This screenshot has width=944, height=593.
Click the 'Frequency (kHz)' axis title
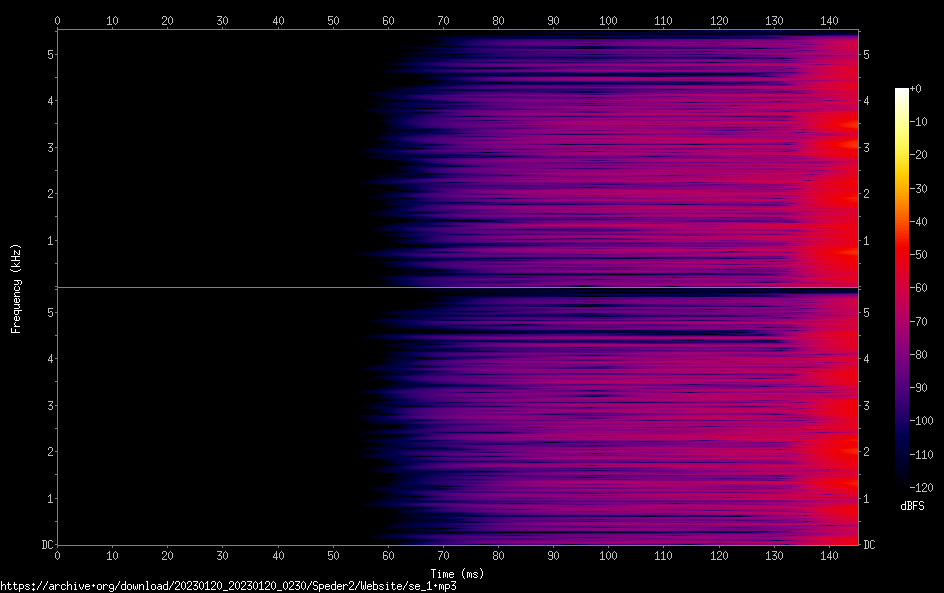pyautogui.click(x=16, y=287)
